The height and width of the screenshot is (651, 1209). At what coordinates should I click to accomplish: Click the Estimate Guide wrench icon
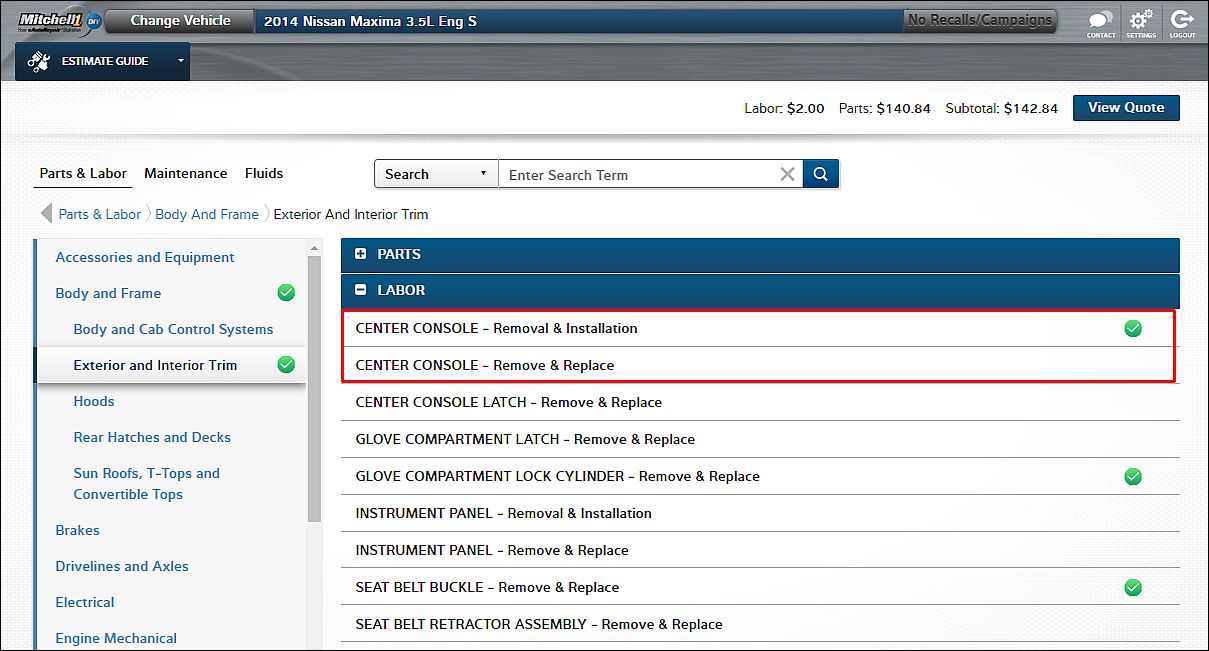pos(39,61)
